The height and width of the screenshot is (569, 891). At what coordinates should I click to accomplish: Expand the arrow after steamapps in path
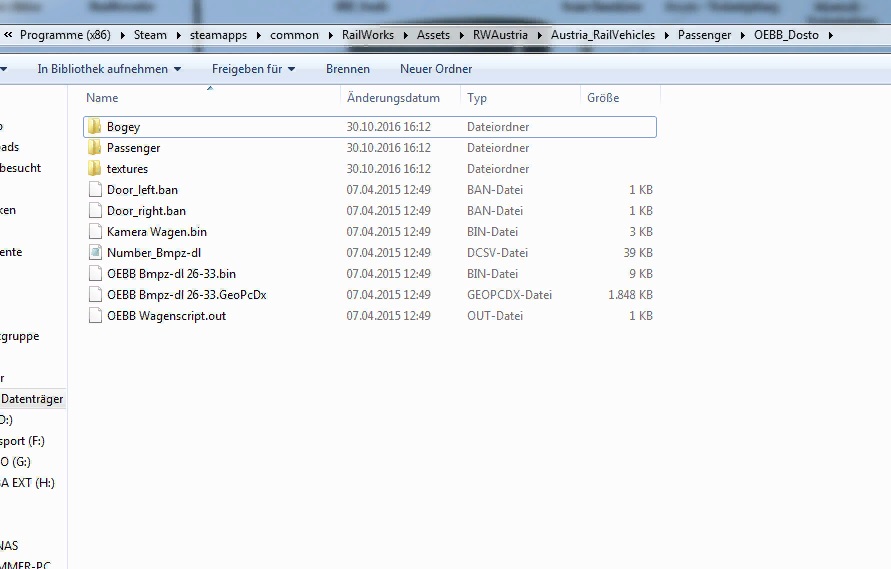[x=259, y=35]
